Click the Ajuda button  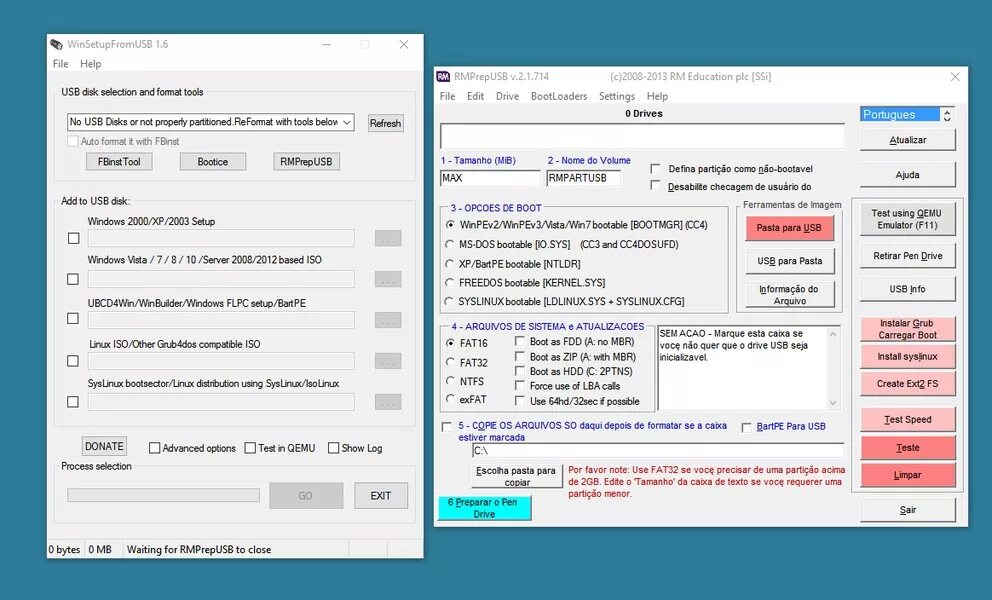pos(908,175)
